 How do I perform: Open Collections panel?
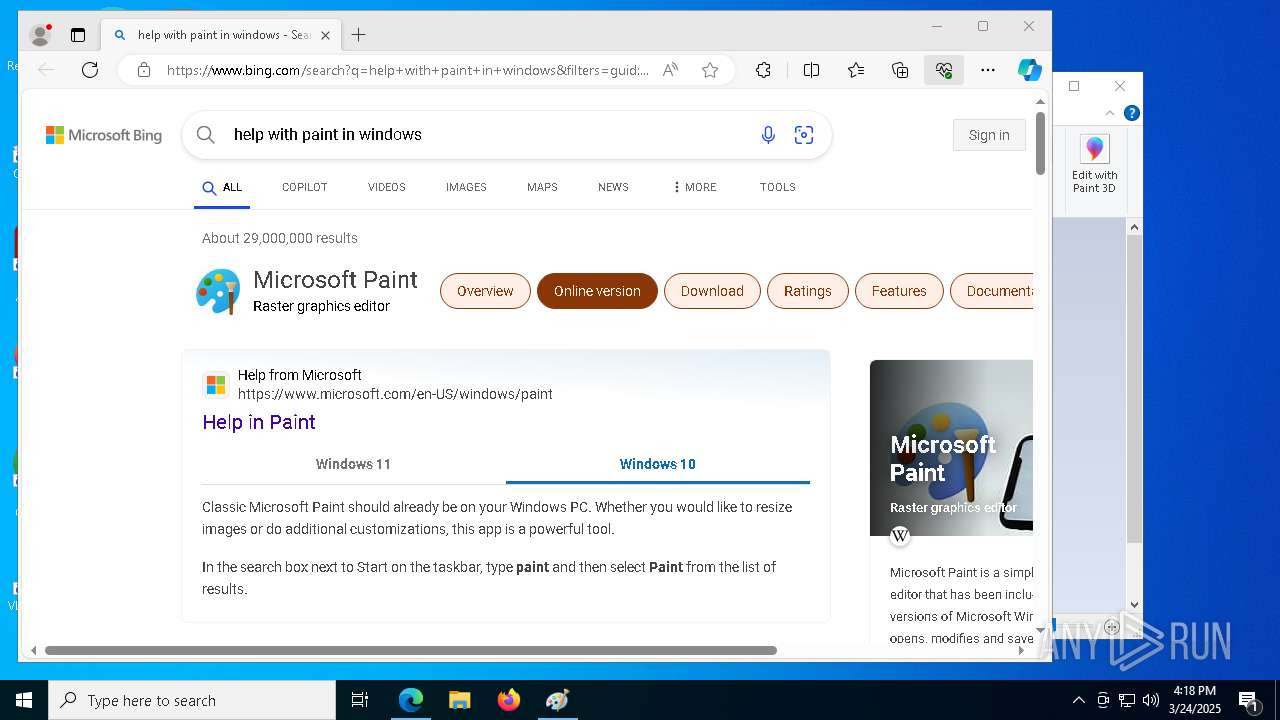900,70
